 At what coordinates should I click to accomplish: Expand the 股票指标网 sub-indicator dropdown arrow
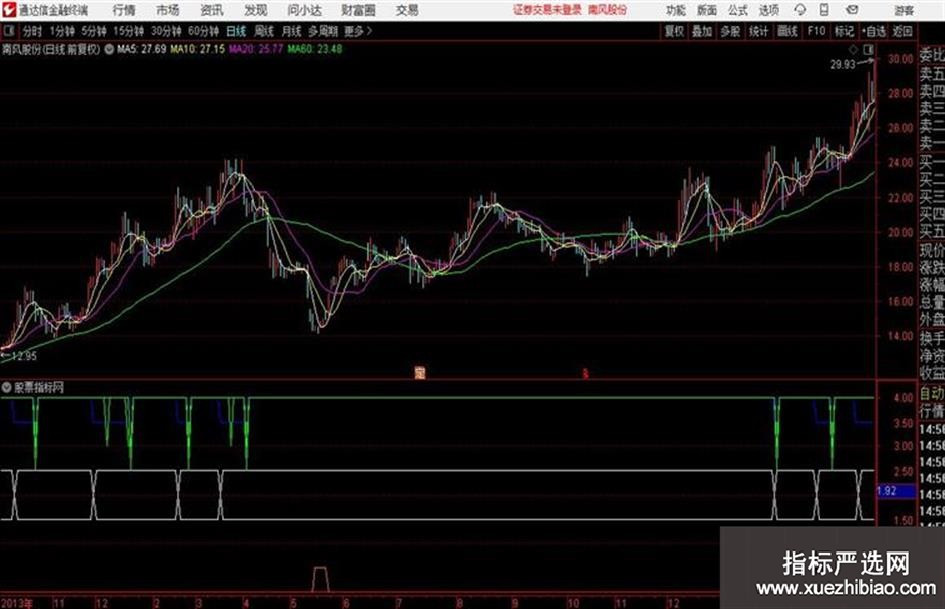coord(7,388)
